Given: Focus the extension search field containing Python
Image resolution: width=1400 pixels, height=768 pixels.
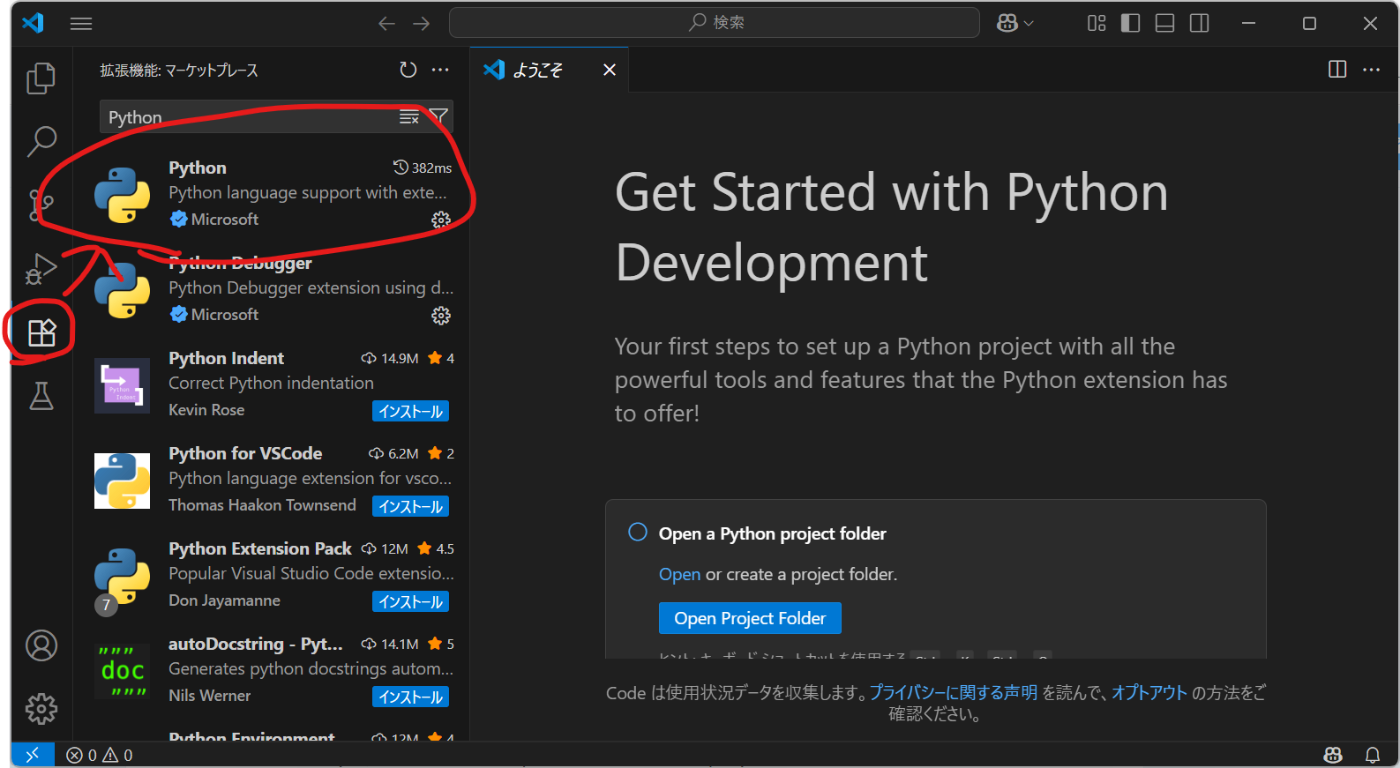Looking at the screenshot, I should coord(248,117).
